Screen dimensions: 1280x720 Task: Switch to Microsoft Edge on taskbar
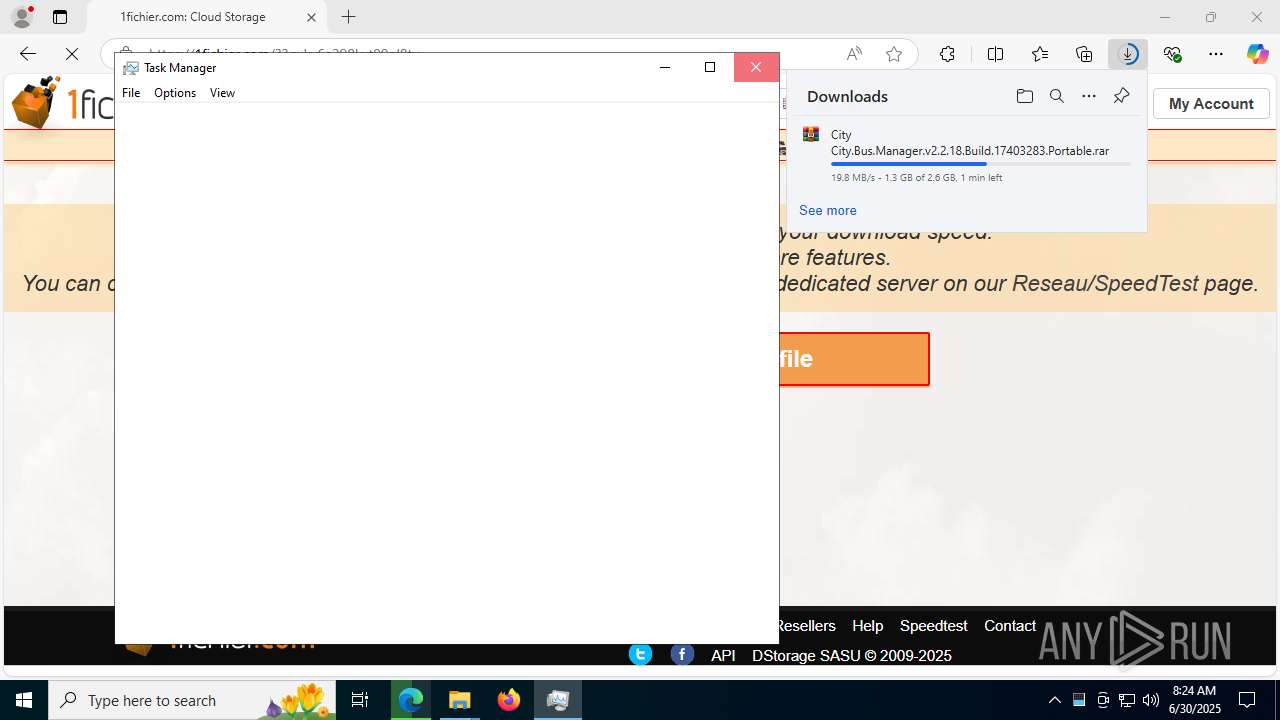tap(411, 700)
